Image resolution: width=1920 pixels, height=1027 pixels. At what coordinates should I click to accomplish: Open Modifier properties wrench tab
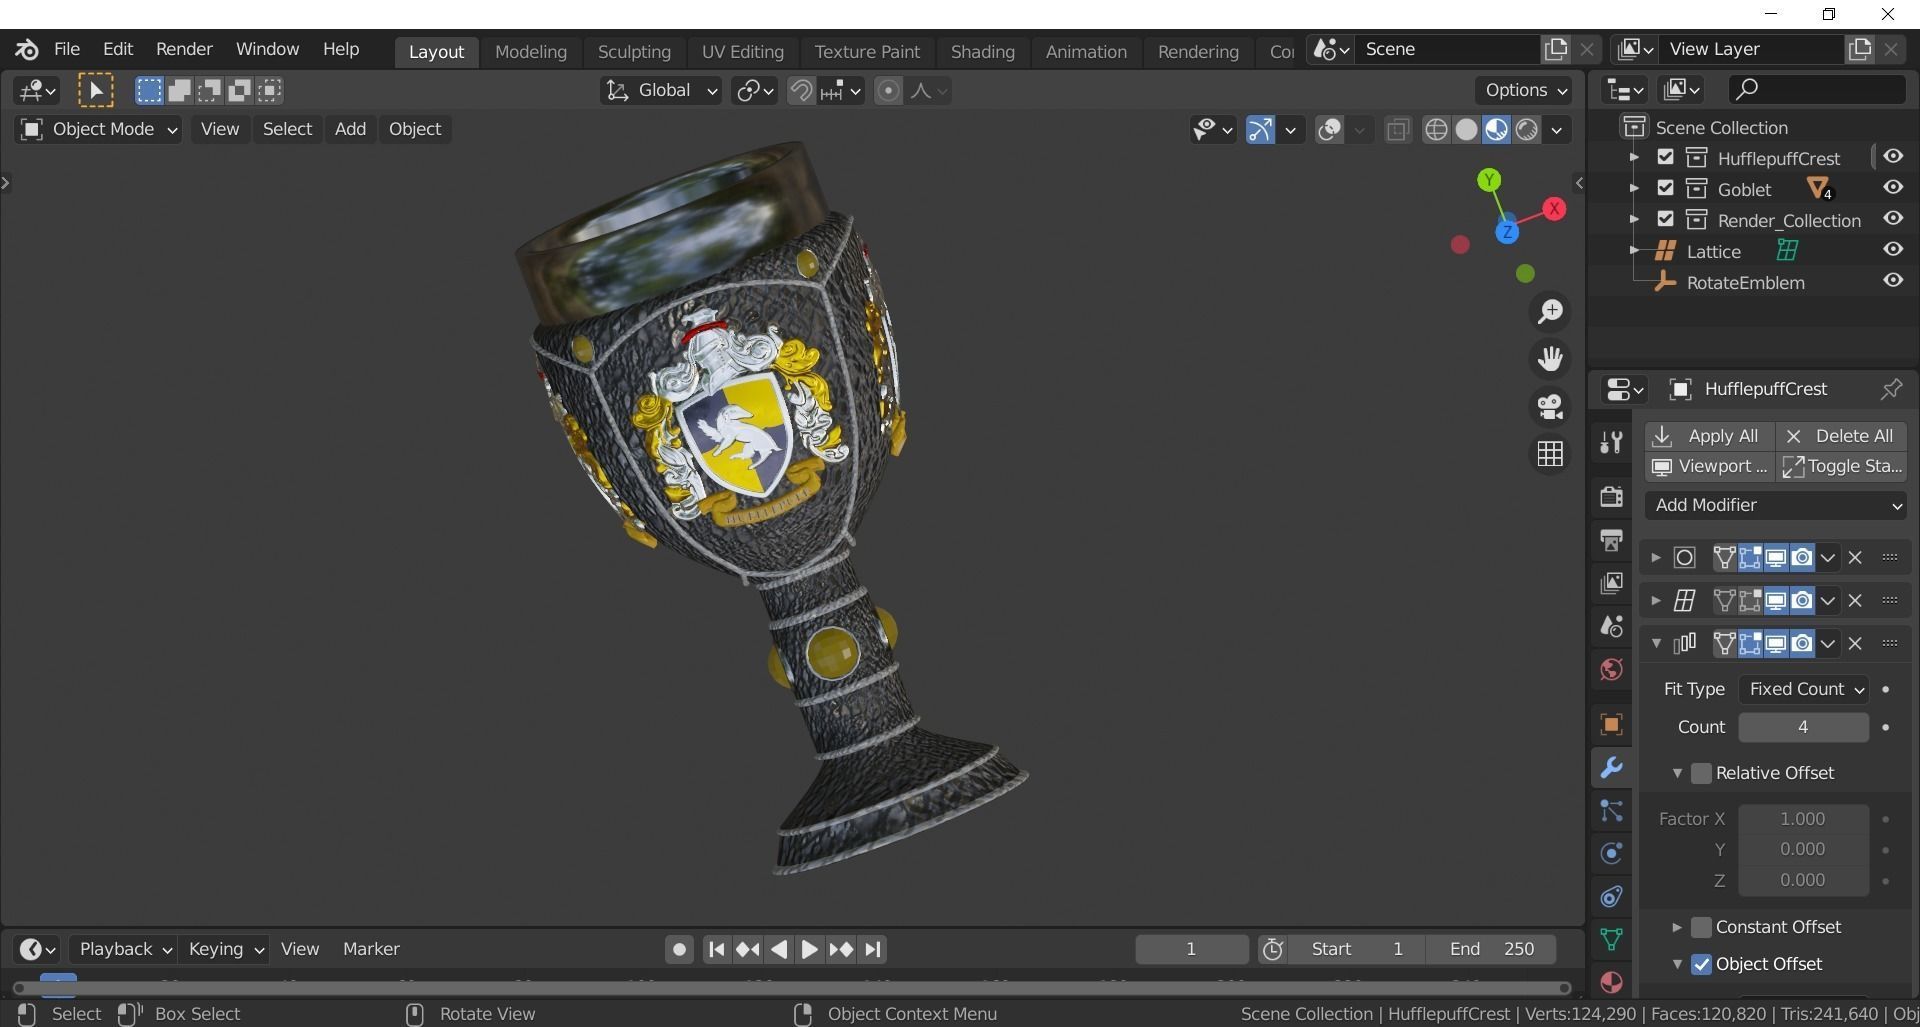(x=1611, y=768)
